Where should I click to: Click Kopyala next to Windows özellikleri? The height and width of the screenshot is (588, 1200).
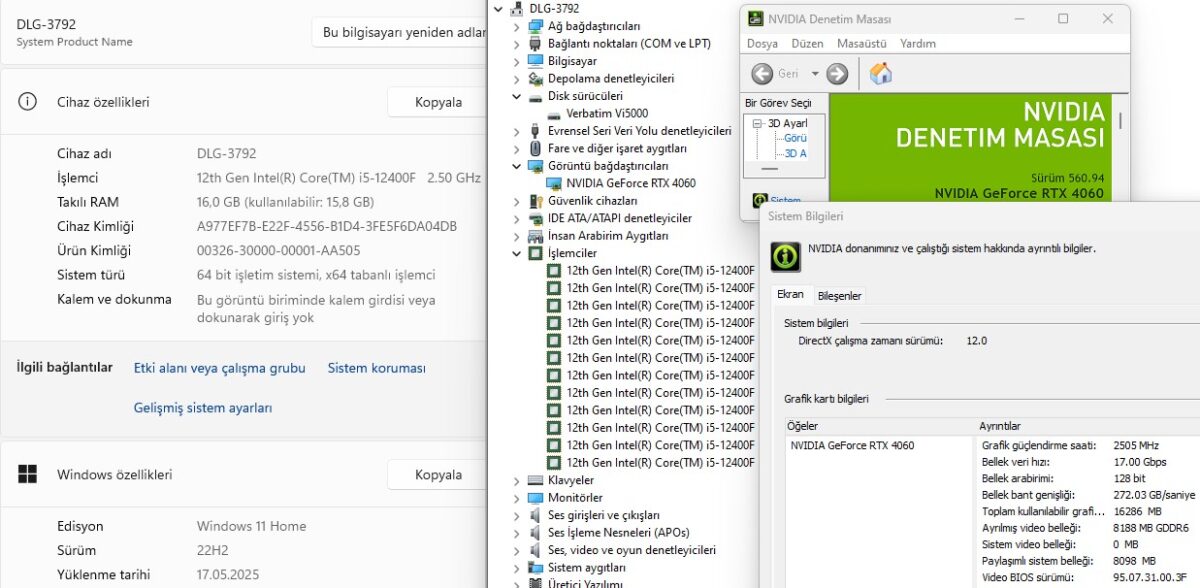coord(438,475)
